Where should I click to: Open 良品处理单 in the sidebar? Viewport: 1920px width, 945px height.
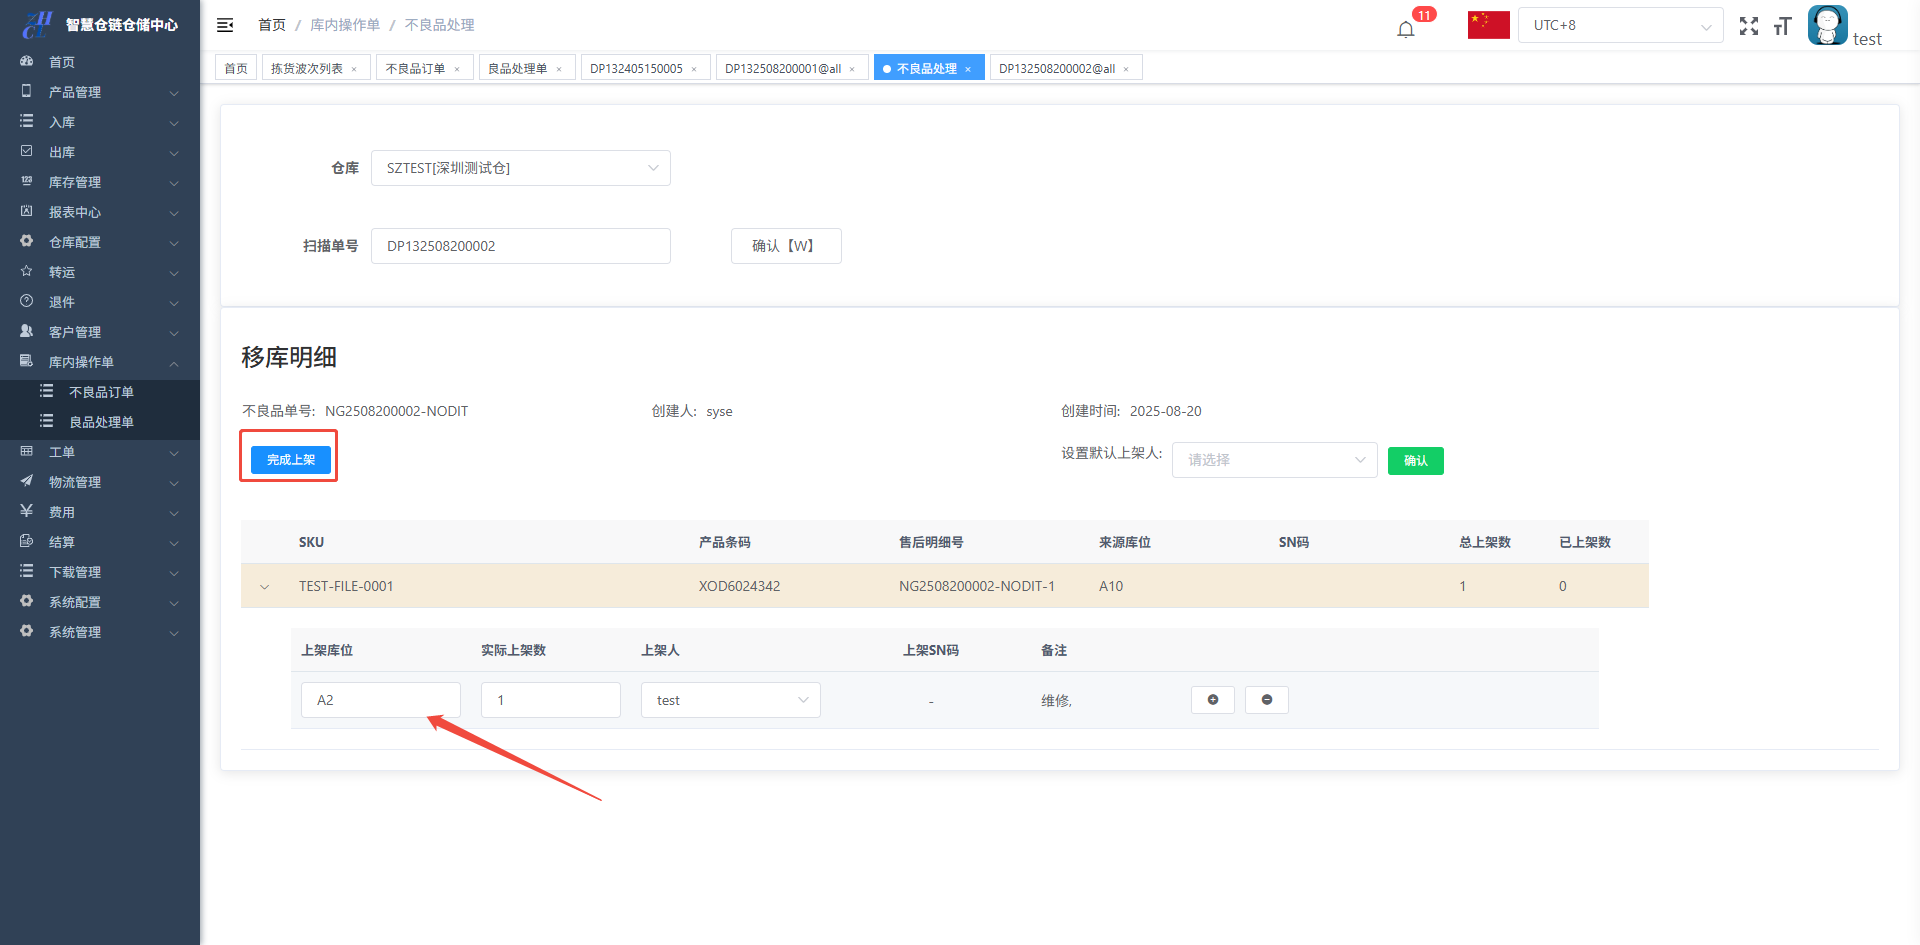(101, 422)
